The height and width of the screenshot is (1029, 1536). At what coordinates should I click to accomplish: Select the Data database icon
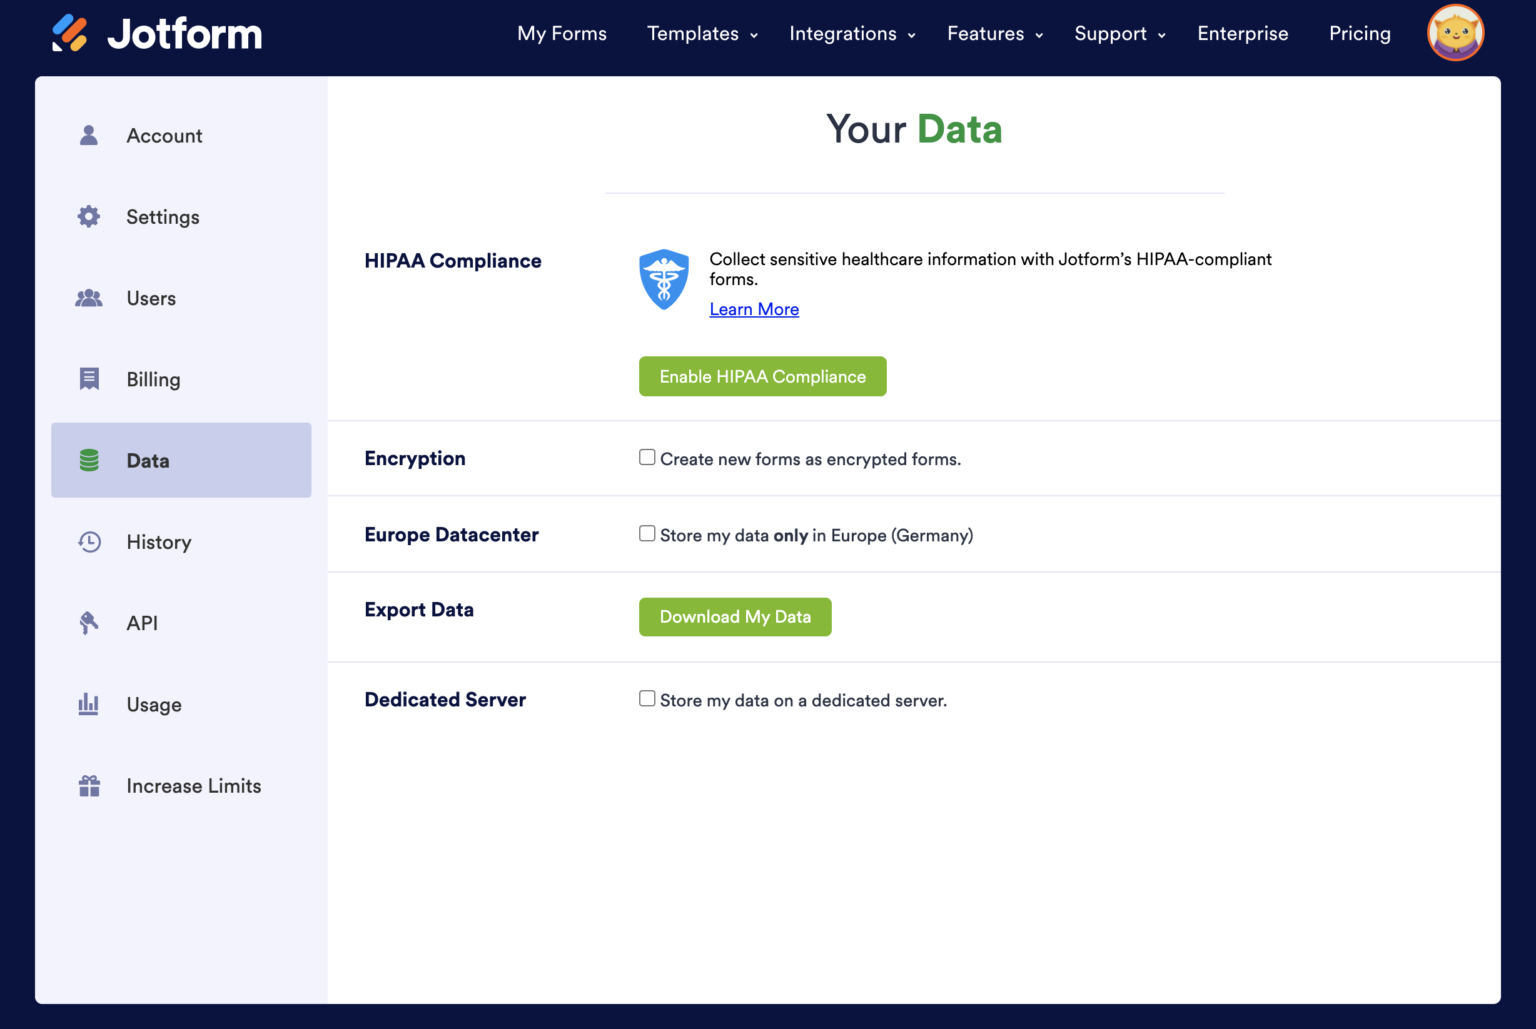[89, 460]
